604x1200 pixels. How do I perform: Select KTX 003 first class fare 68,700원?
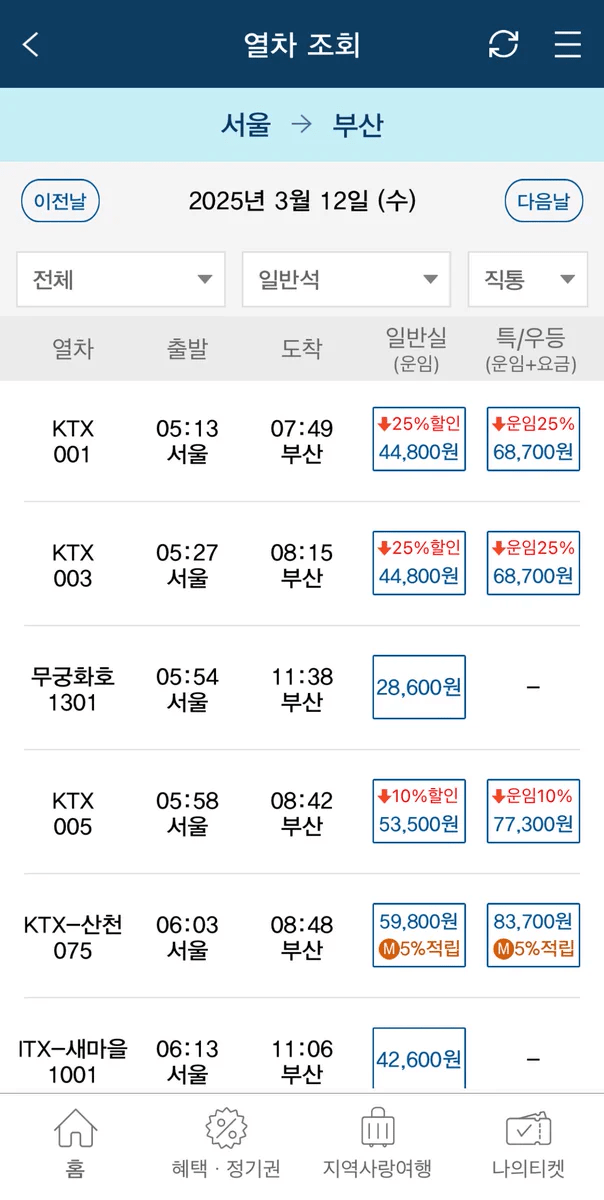533,563
